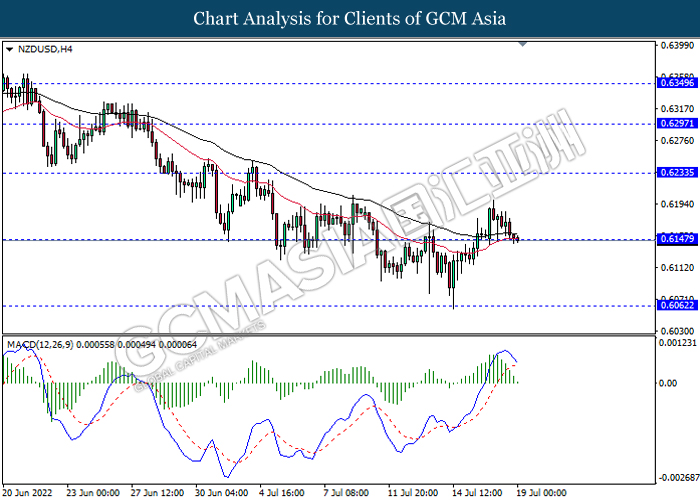Click the chart shift triangle marker at top
The width and height of the screenshot is (700, 500).
point(523,44)
